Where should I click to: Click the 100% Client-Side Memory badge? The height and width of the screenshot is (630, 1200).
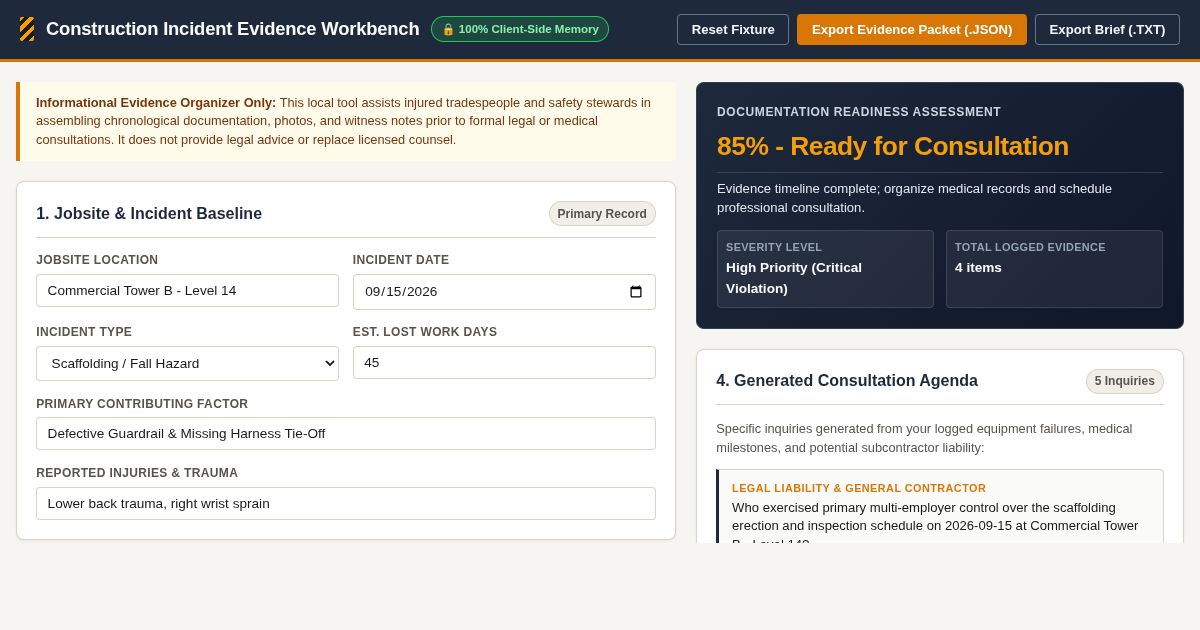coord(520,29)
